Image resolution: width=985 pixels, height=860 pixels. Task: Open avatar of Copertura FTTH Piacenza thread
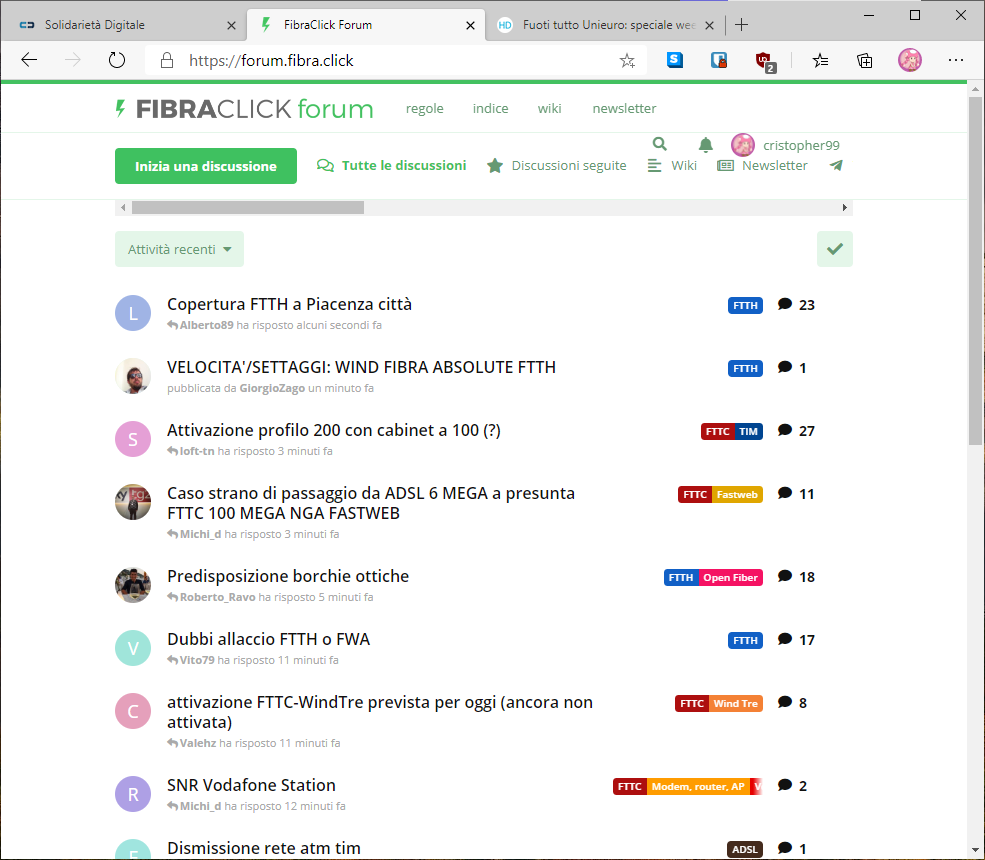[133, 313]
